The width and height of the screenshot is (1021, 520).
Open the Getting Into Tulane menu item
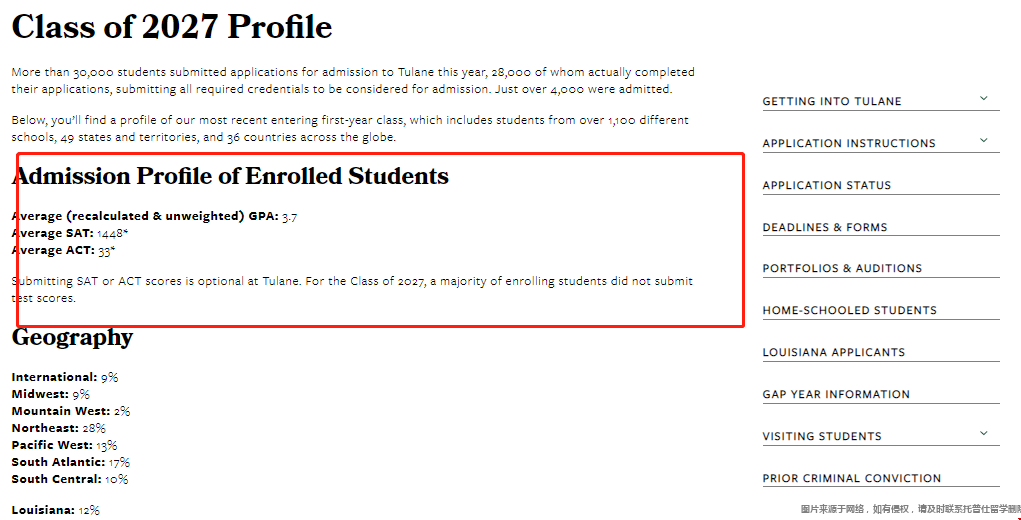pyautogui.click(x=832, y=102)
